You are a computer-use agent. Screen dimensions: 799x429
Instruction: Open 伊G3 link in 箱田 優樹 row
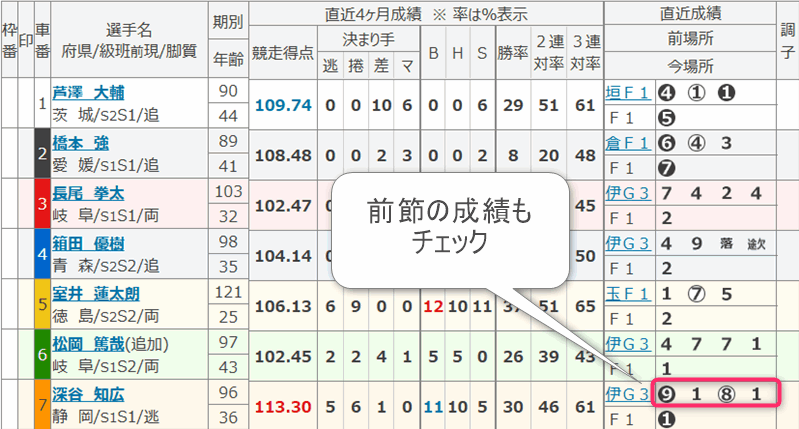[x=628, y=244]
